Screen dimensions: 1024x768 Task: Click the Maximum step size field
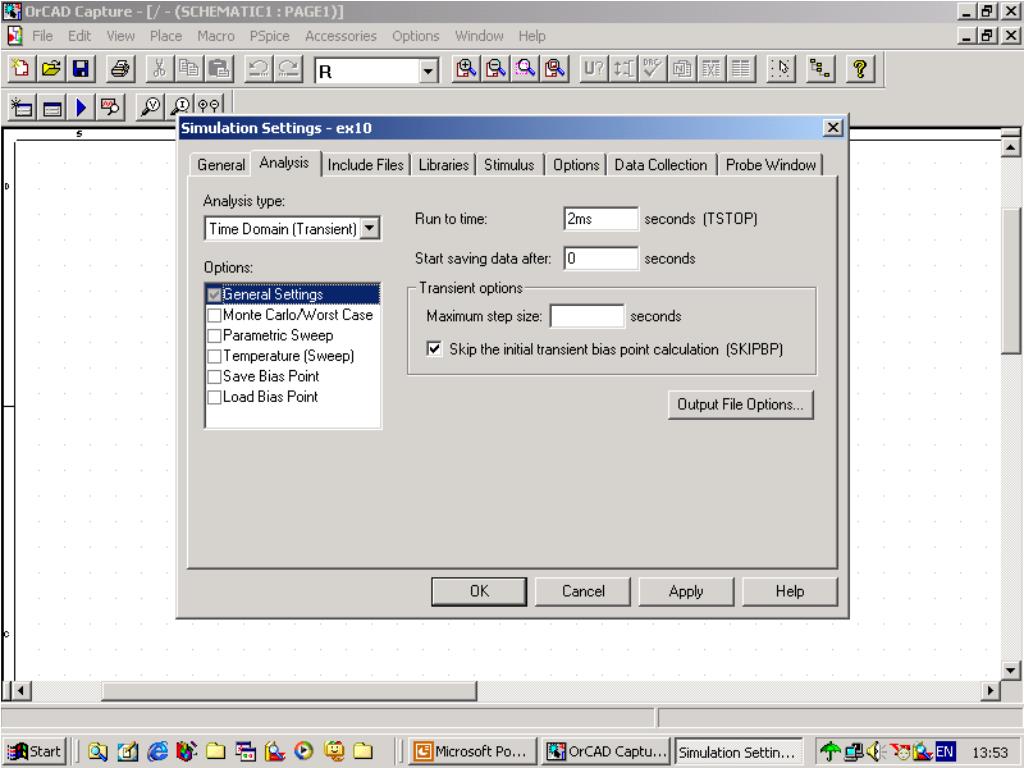pyautogui.click(x=586, y=316)
